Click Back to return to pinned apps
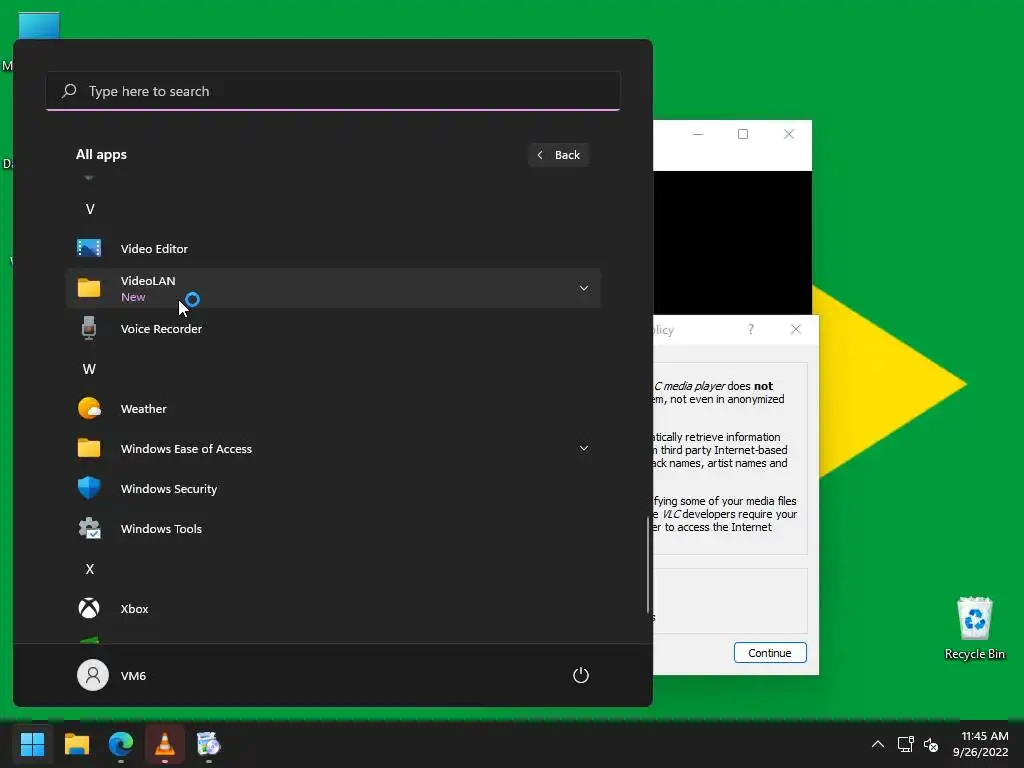Viewport: 1024px width, 768px height. (x=558, y=155)
